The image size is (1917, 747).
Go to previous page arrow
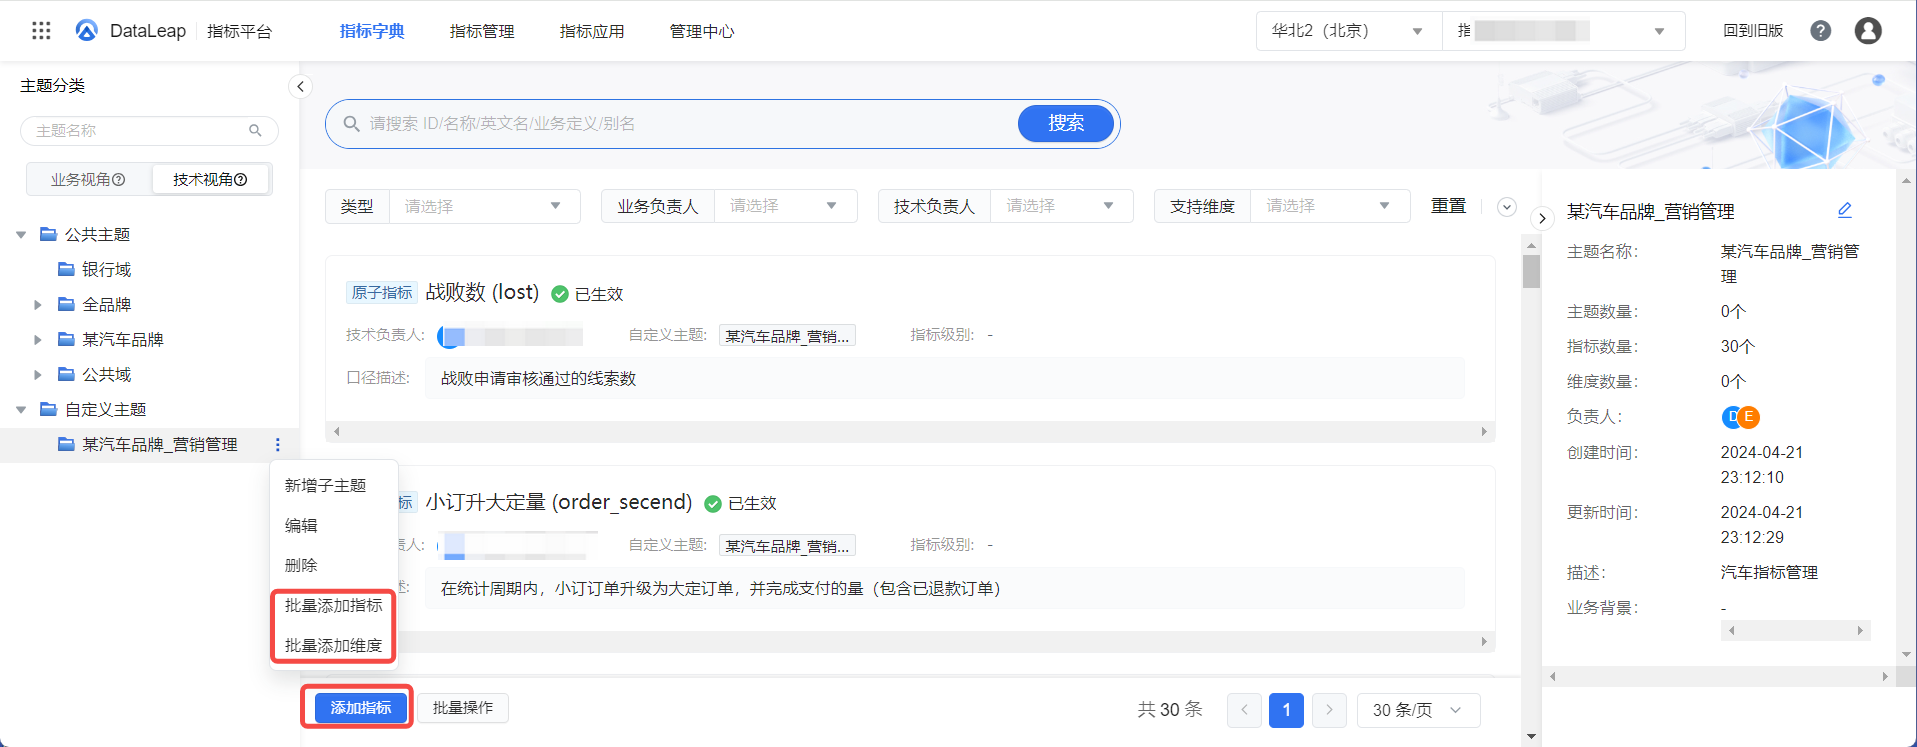pos(1244,710)
